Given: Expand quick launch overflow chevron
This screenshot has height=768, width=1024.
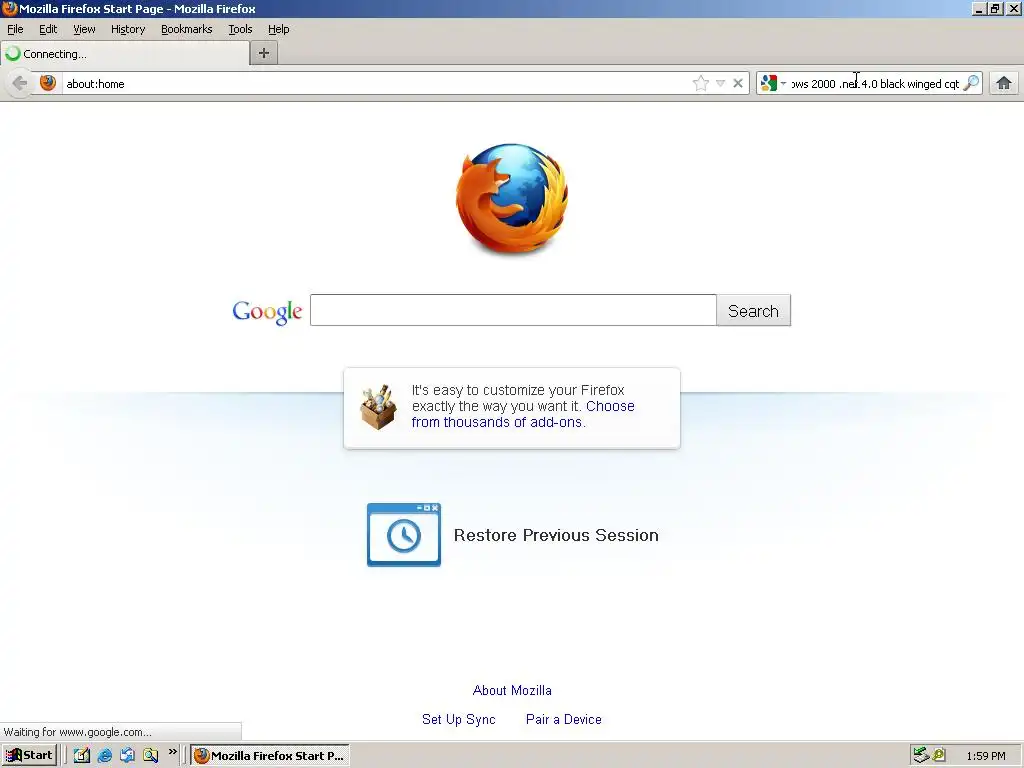Looking at the screenshot, I should point(172,752).
